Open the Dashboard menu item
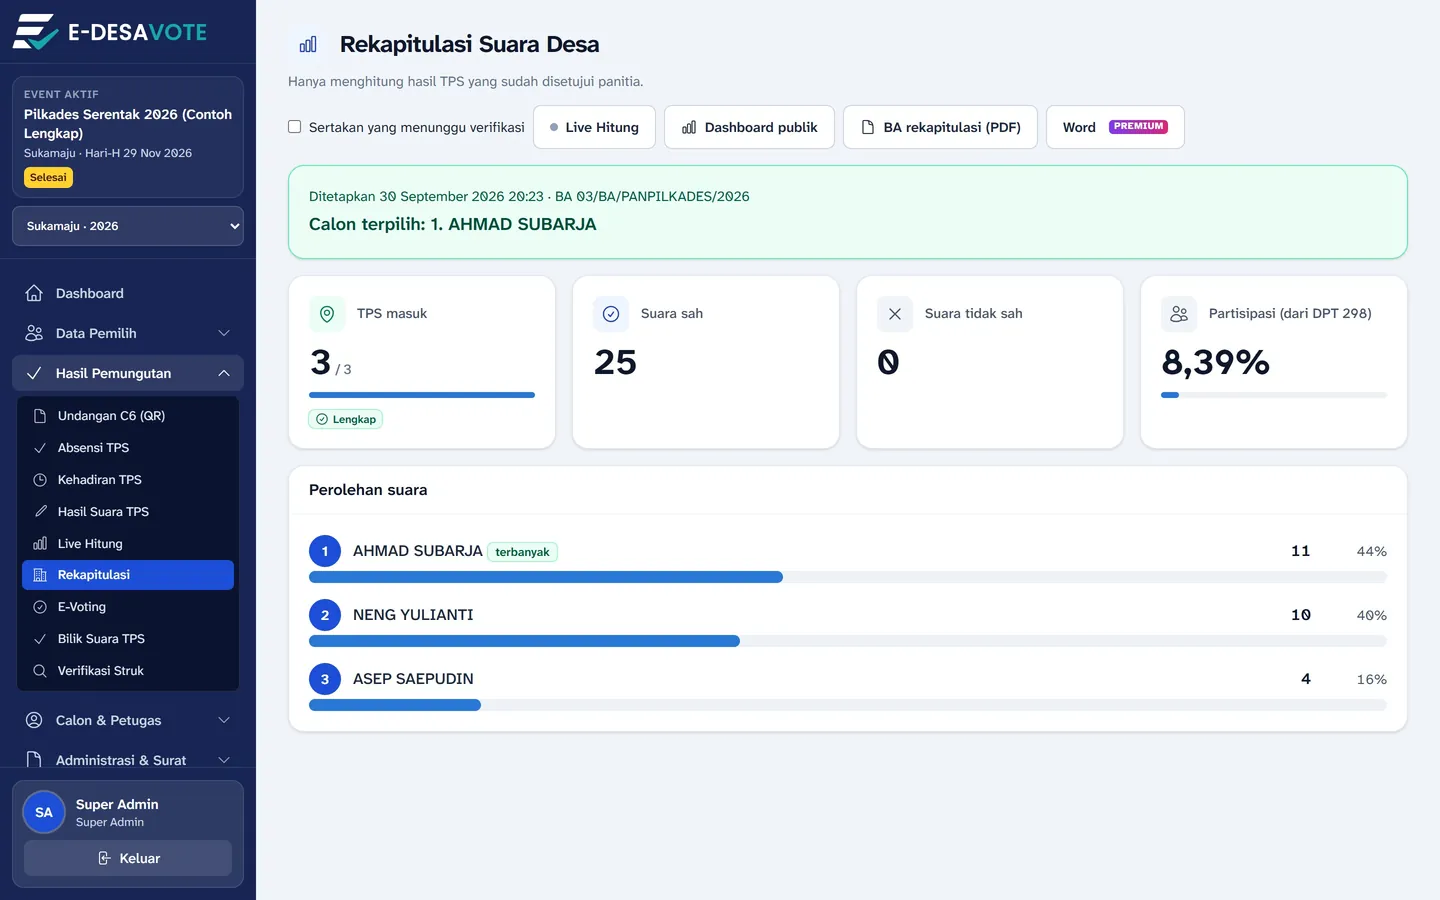Viewport: 1440px width, 900px height. pyautogui.click(x=128, y=293)
